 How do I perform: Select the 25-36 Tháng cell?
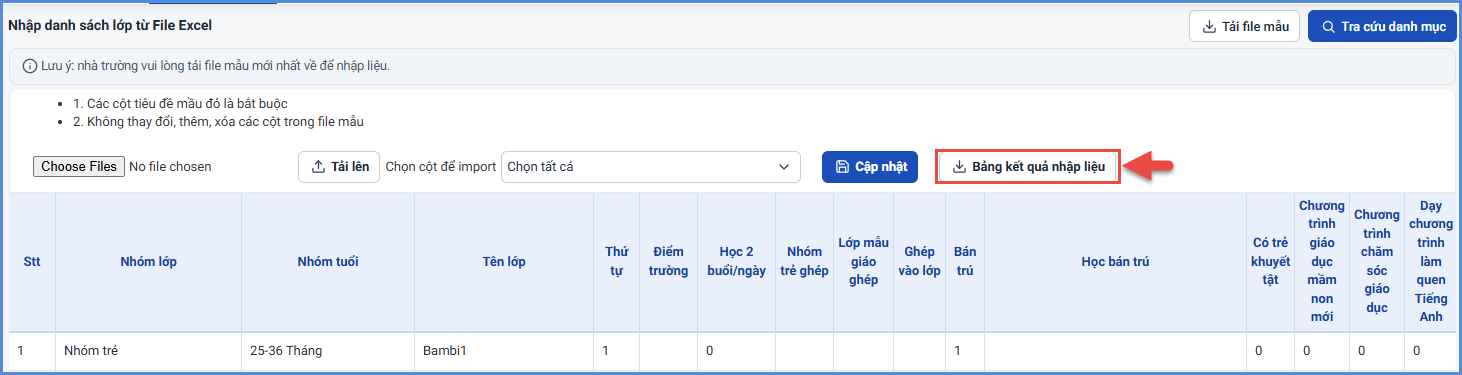328,351
